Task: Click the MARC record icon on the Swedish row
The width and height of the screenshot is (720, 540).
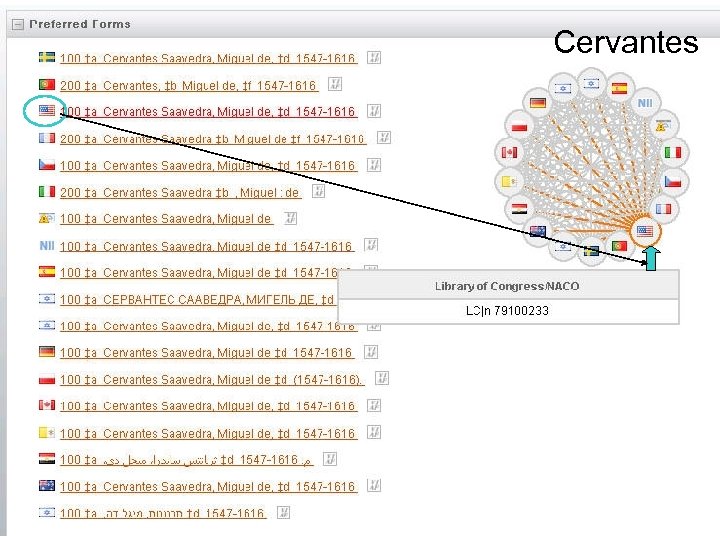Action: 374,58
